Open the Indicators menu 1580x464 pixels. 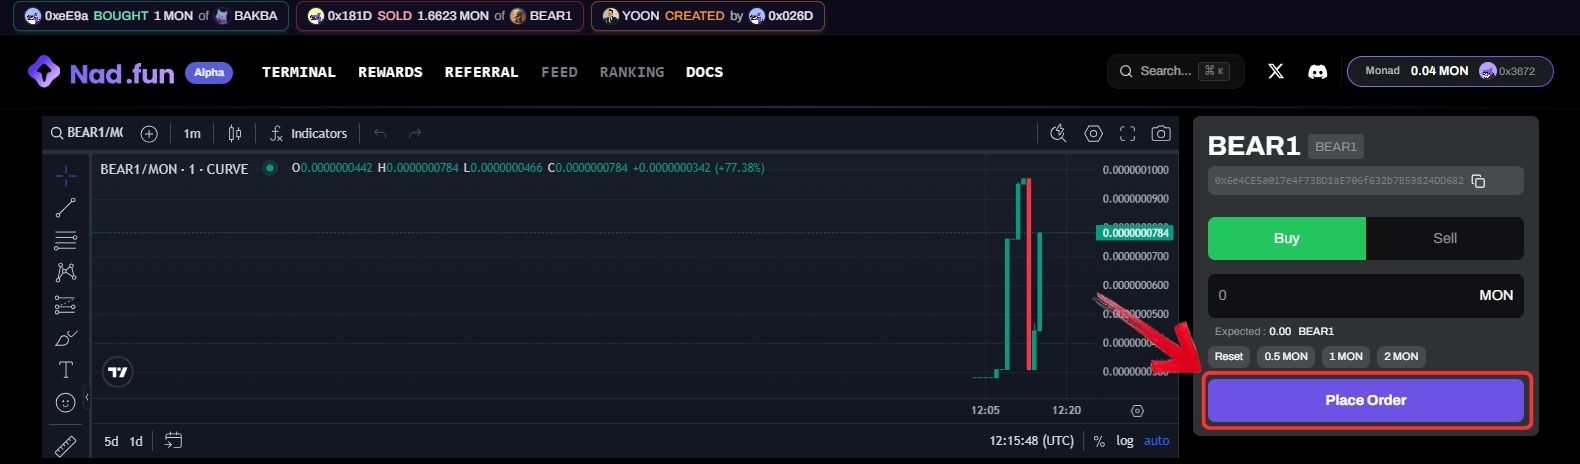[x=308, y=133]
